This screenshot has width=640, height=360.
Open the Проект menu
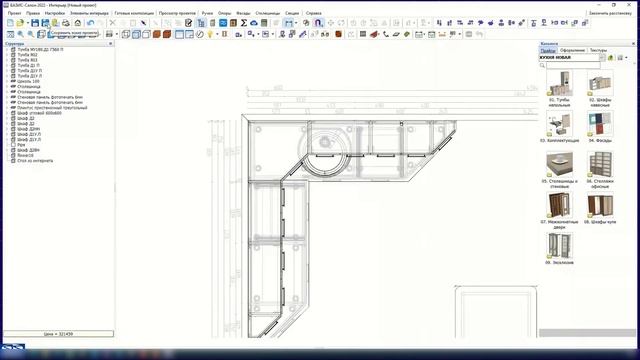click(x=14, y=13)
